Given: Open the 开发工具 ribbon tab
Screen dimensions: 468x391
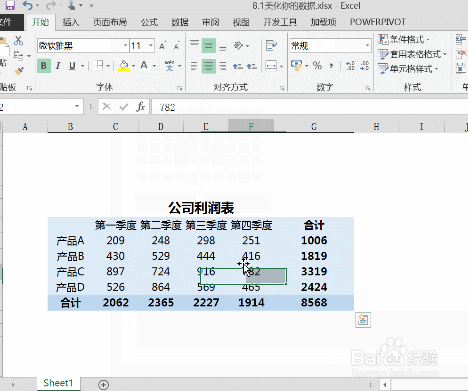Looking at the screenshot, I should 280,22.
